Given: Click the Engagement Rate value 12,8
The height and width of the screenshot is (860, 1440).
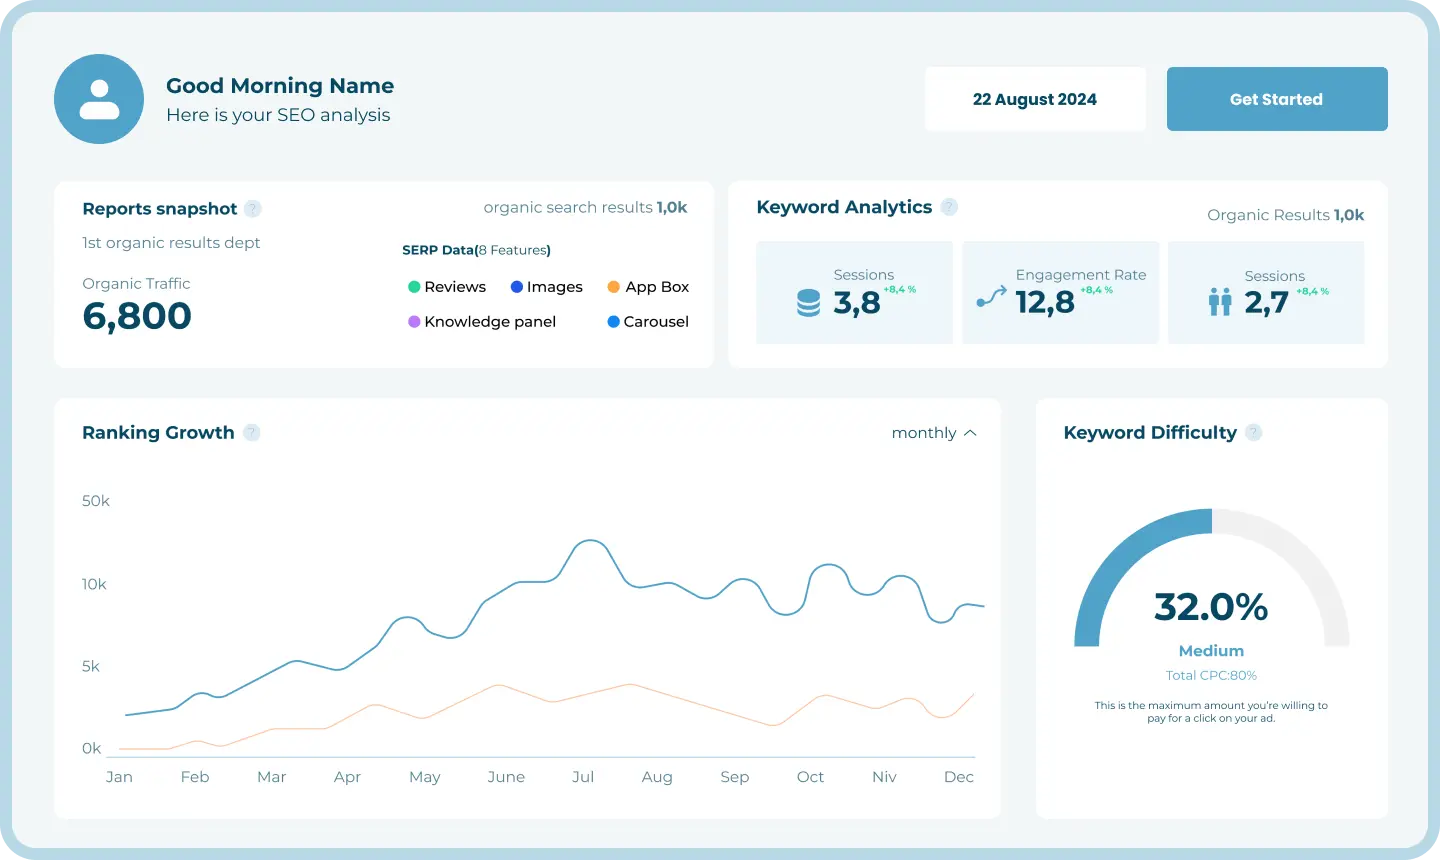Looking at the screenshot, I should tap(1045, 302).
